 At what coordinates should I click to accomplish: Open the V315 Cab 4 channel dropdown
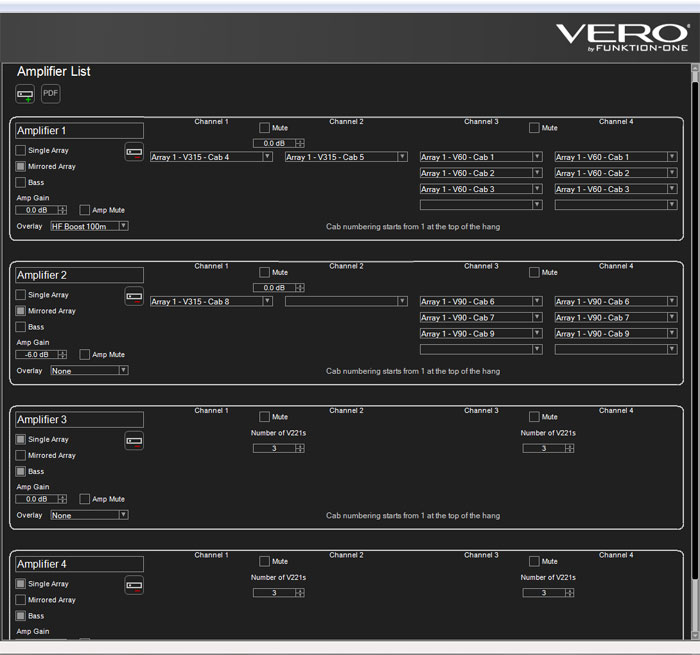coord(211,157)
